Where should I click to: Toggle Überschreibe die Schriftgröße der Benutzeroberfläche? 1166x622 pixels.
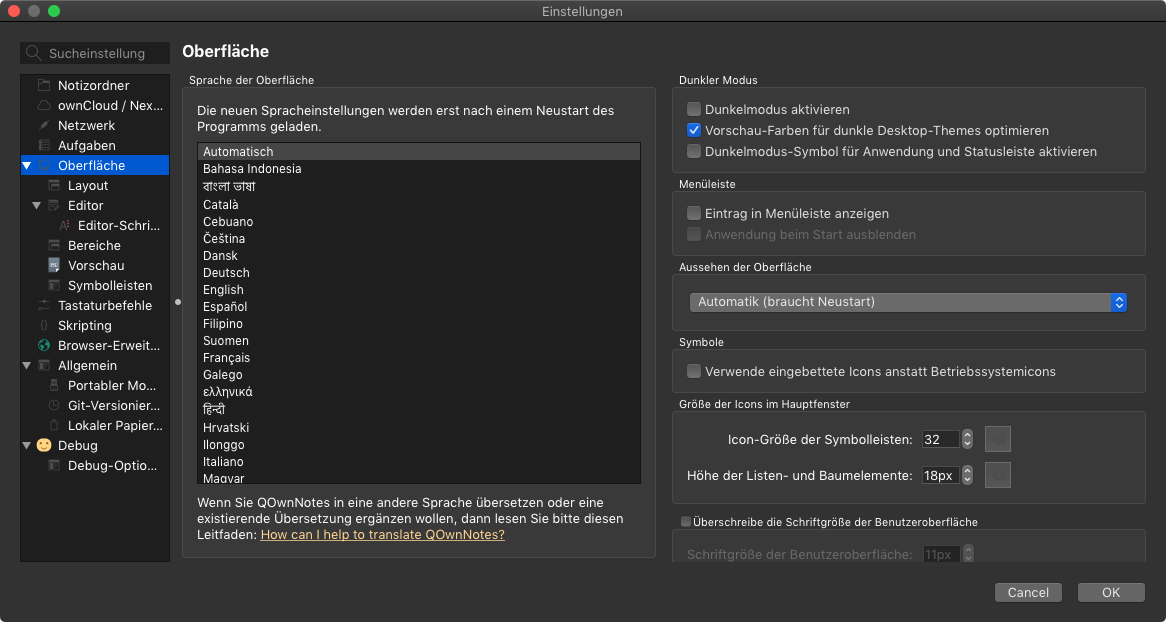click(686, 522)
